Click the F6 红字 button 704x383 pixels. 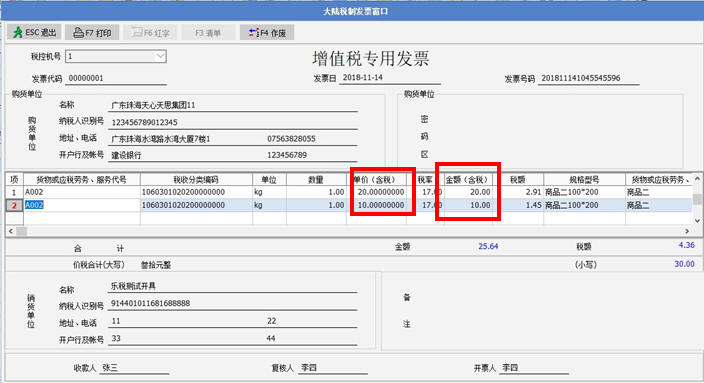tap(150, 33)
